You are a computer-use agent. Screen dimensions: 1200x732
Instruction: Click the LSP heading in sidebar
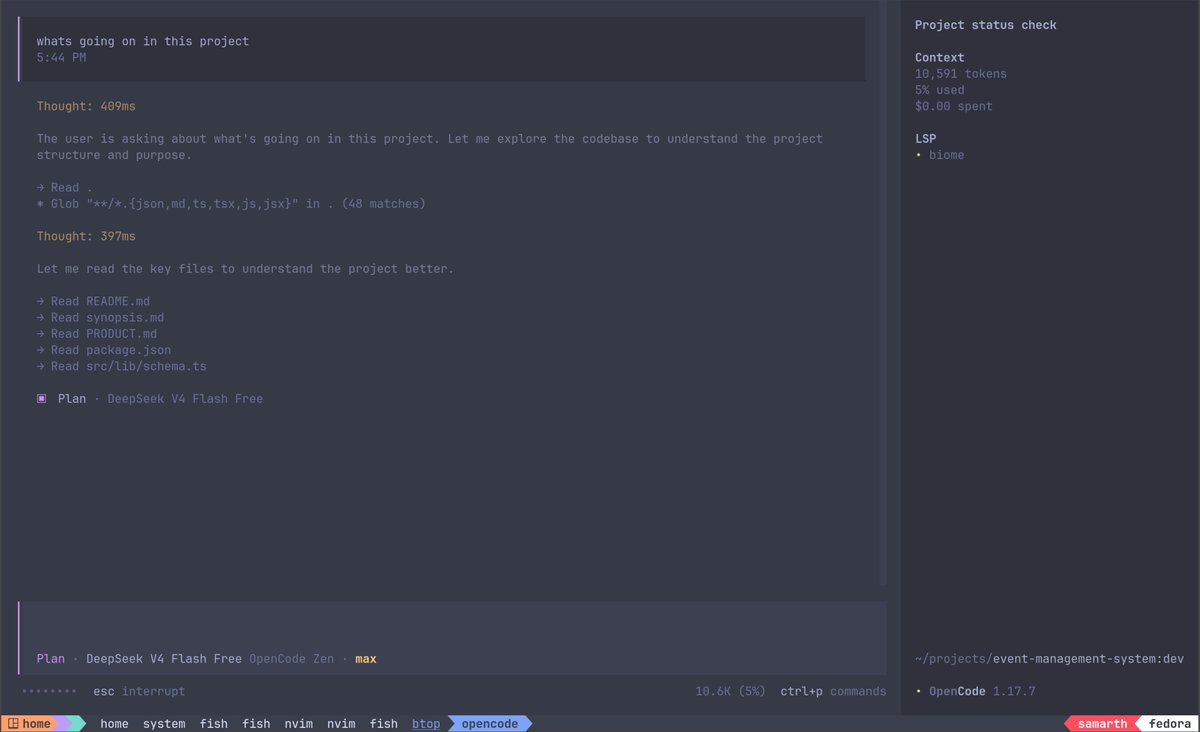tap(926, 139)
